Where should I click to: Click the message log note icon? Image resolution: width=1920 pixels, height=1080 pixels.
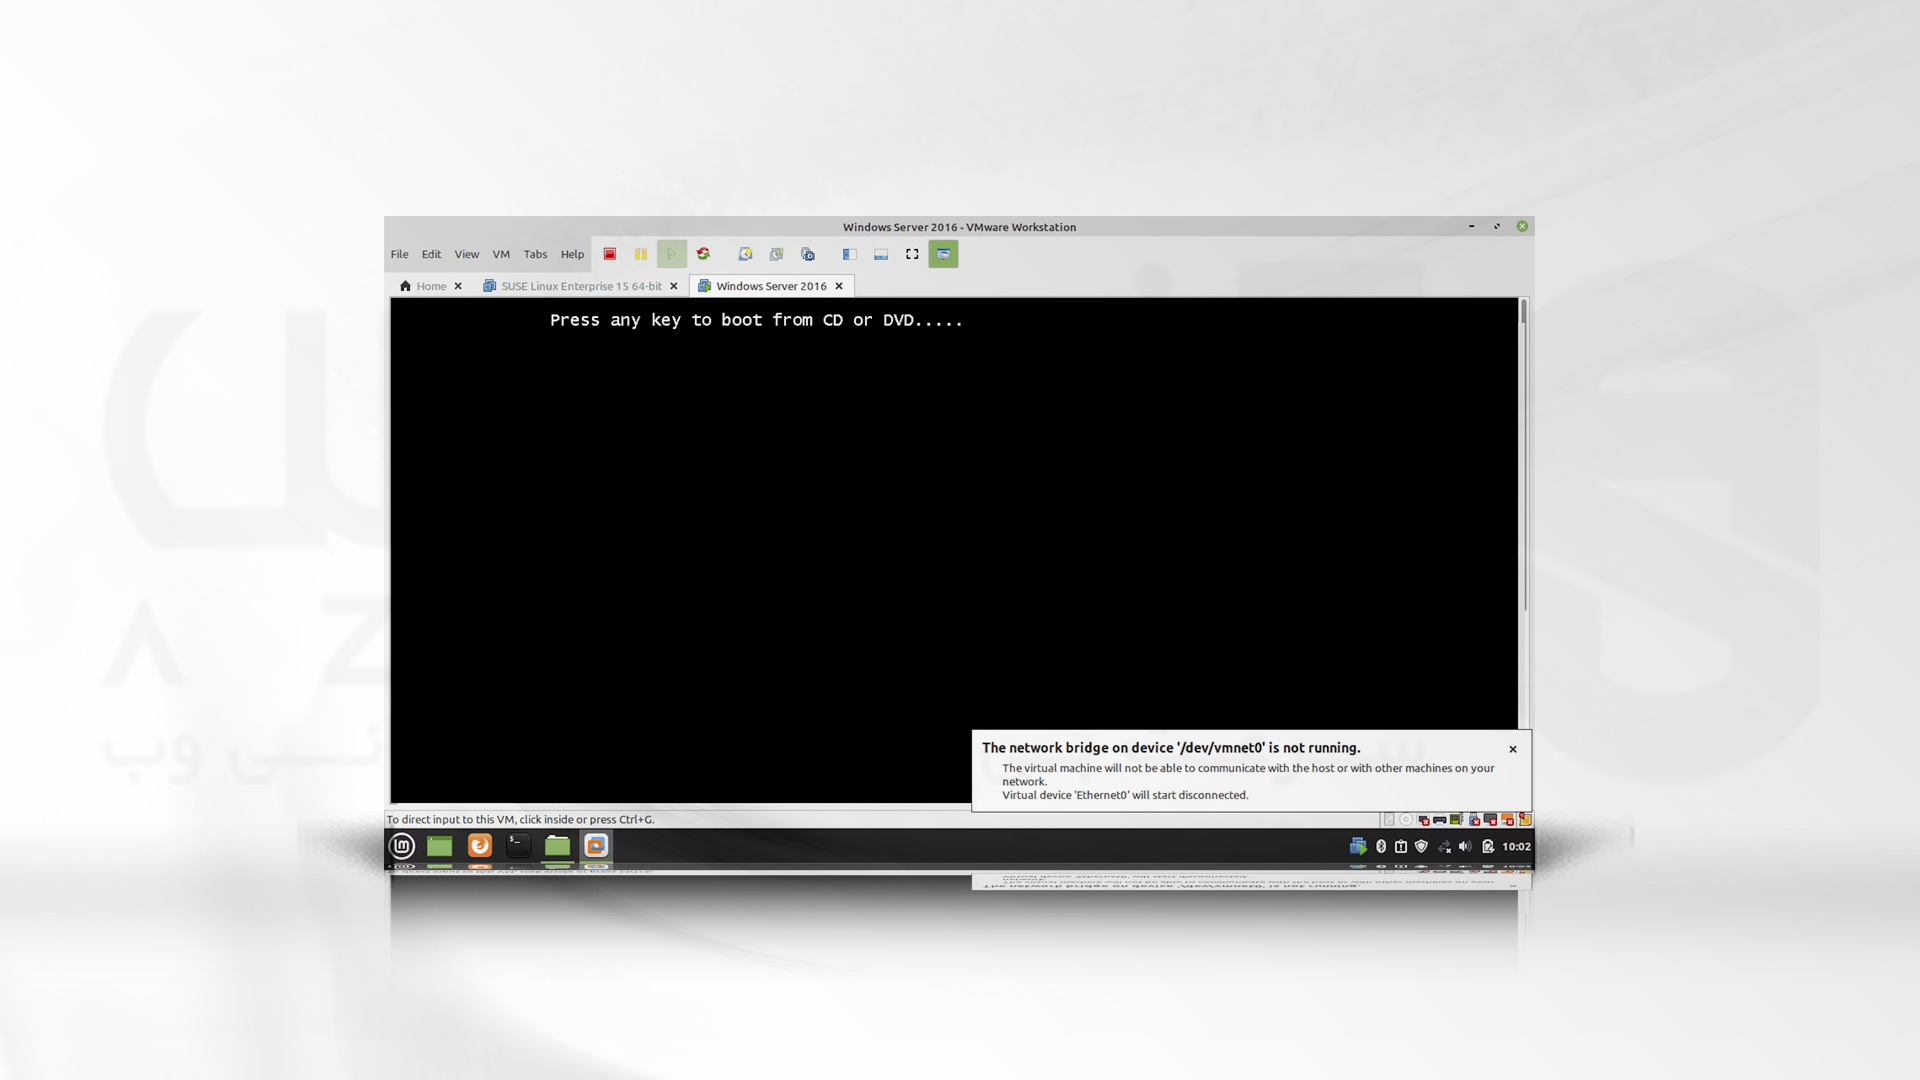[1525, 819]
